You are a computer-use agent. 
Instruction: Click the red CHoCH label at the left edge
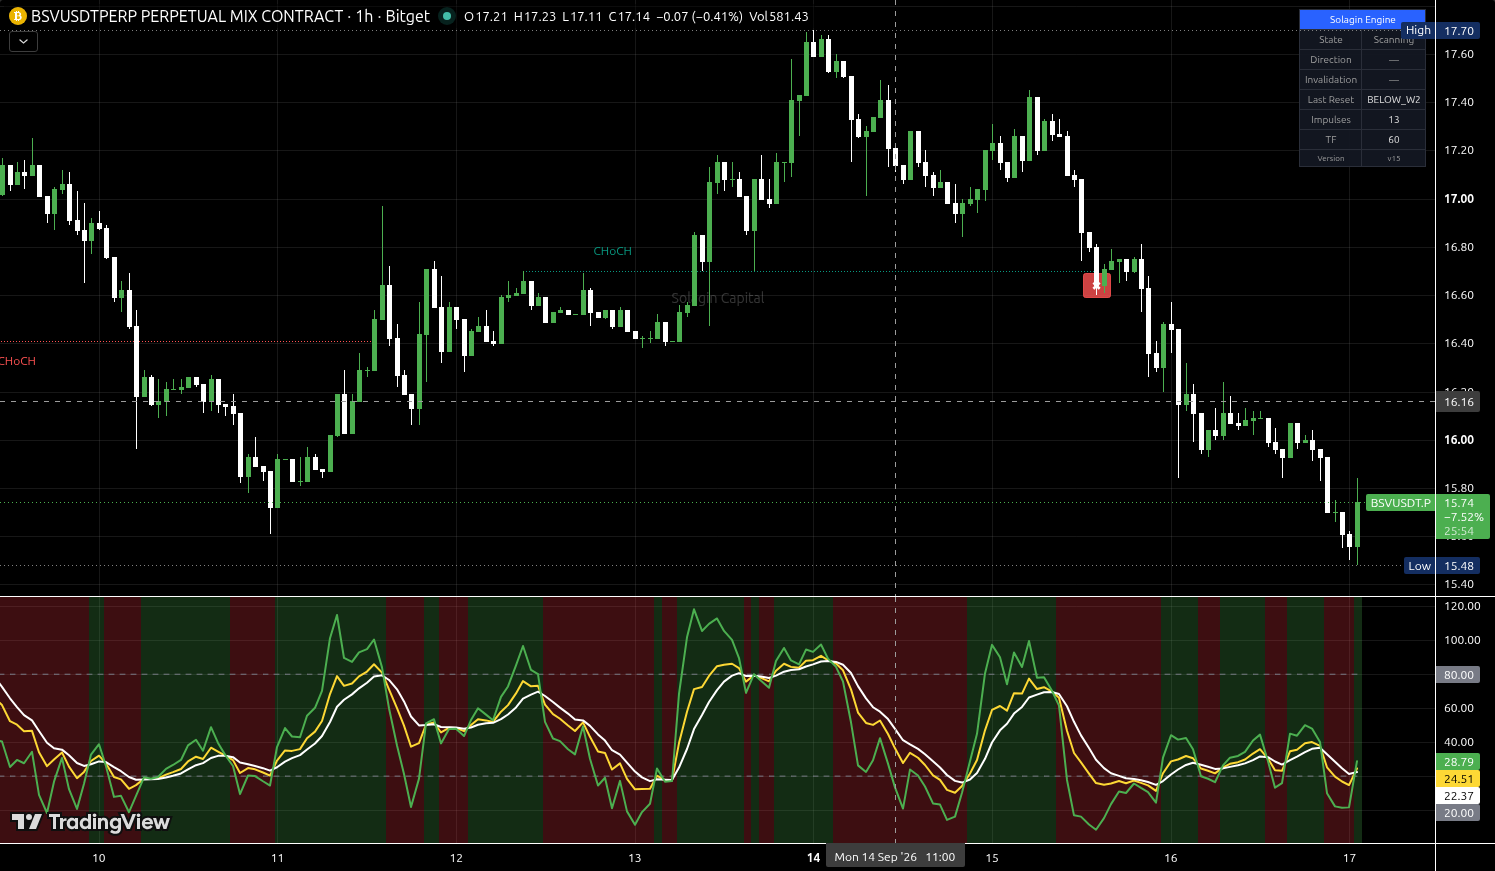coord(18,361)
